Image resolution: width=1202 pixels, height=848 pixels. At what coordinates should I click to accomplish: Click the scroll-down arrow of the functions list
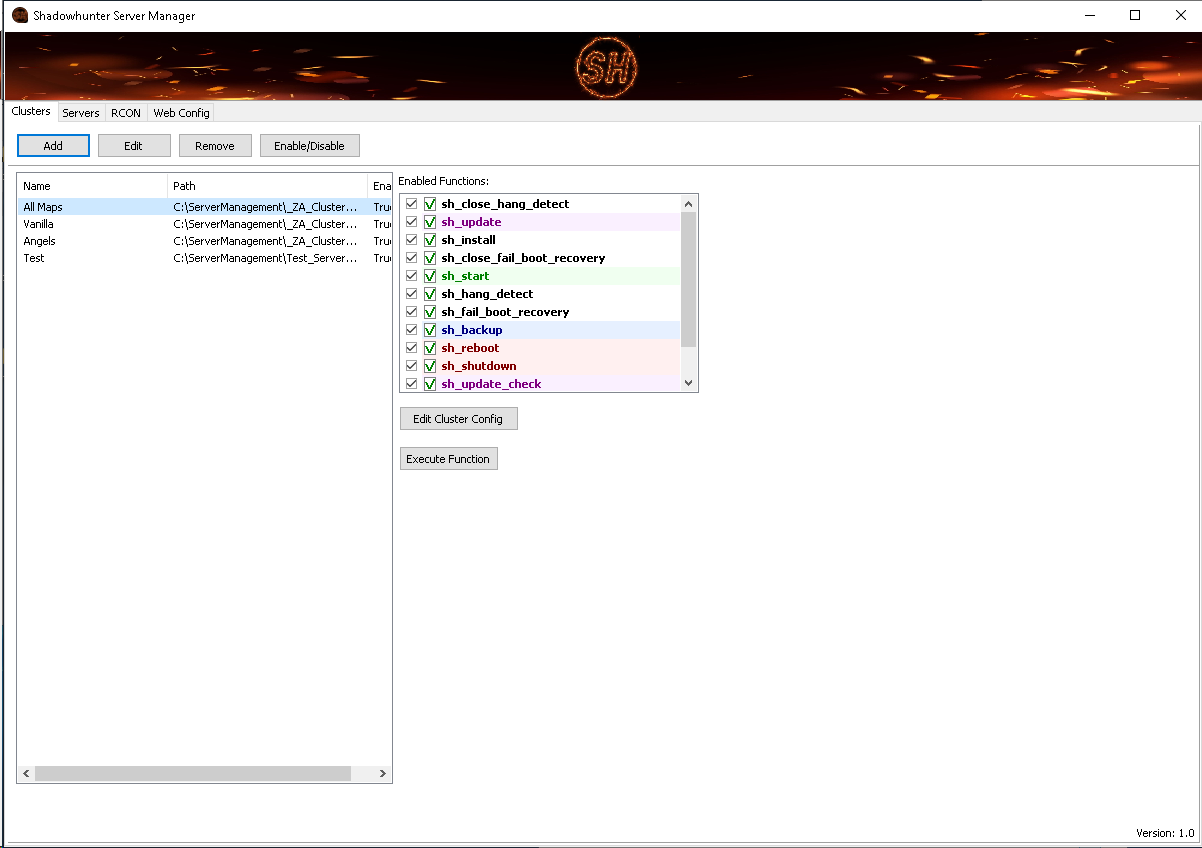click(x=688, y=382)
